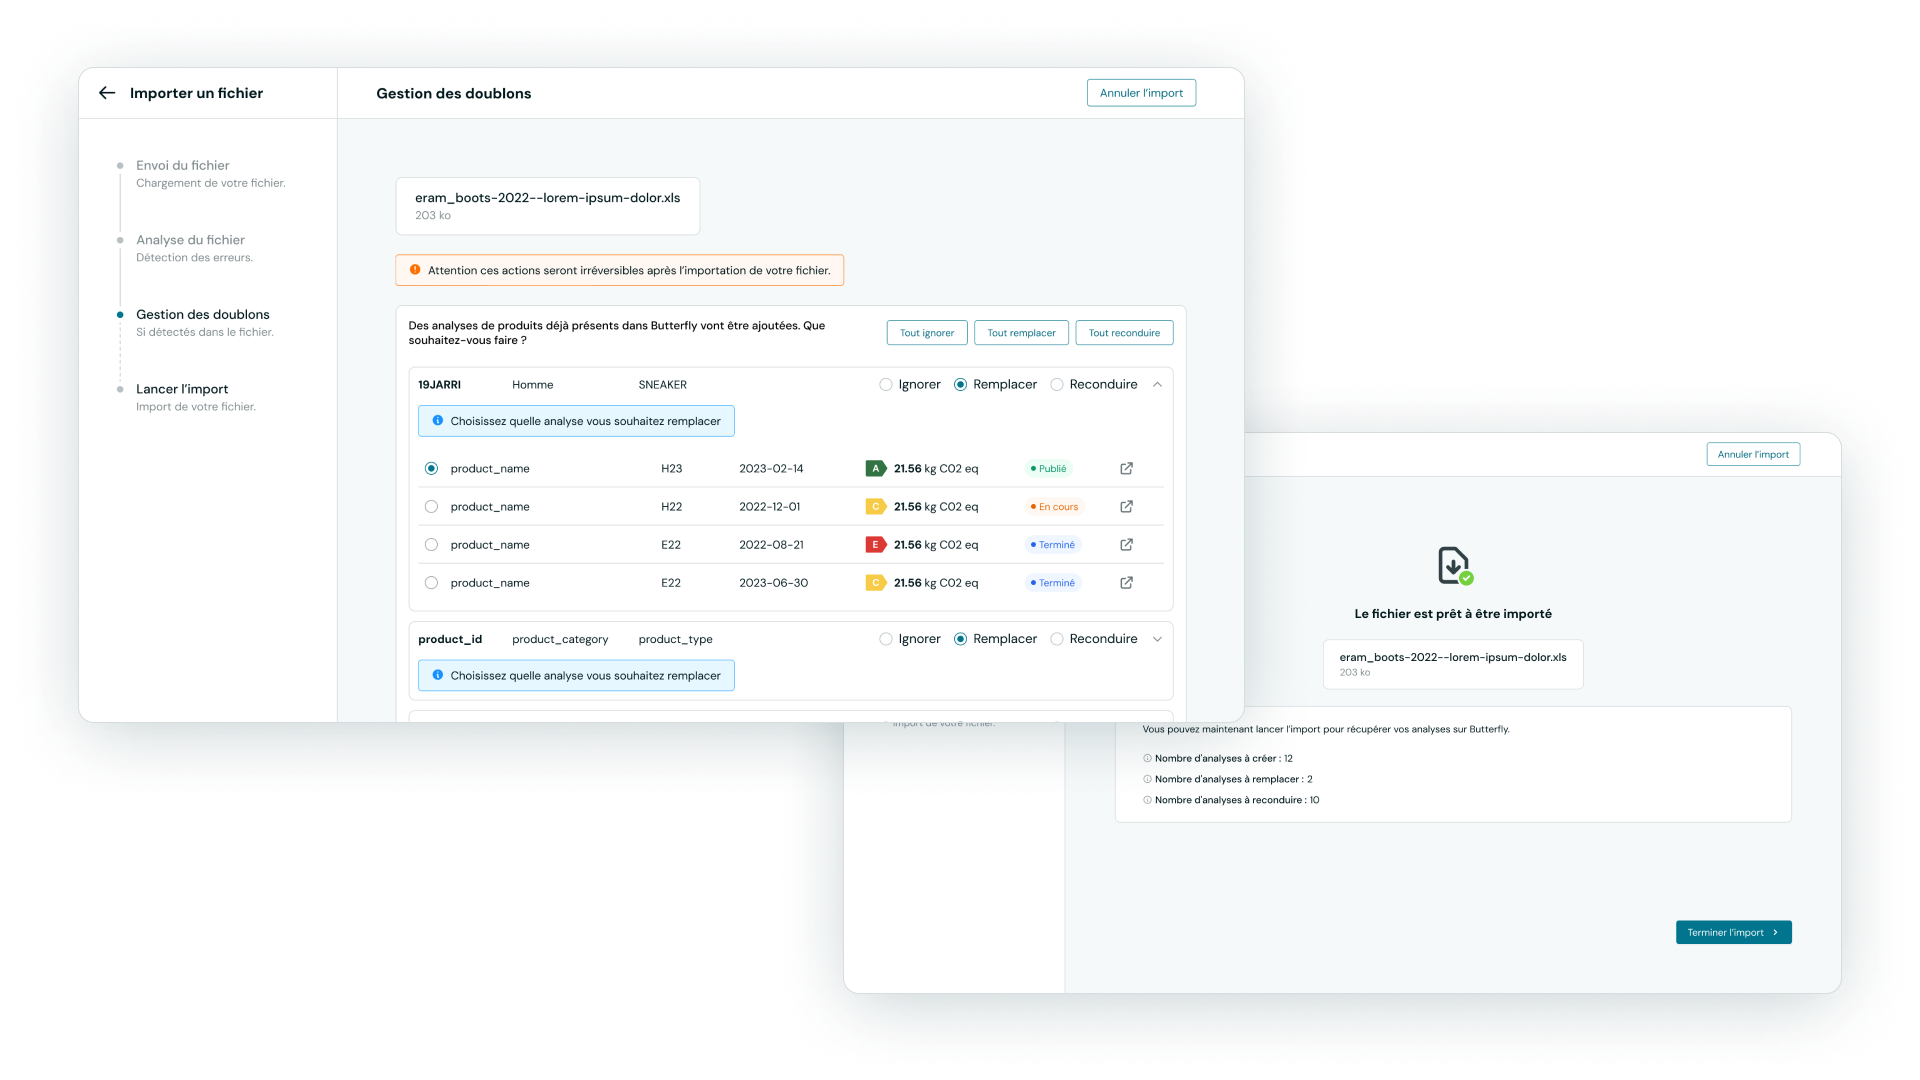The width and height of the screenshot is (1920, 1080).
Task: Click Annuler l'import in the front window
Action: (x=1141, y=93)
